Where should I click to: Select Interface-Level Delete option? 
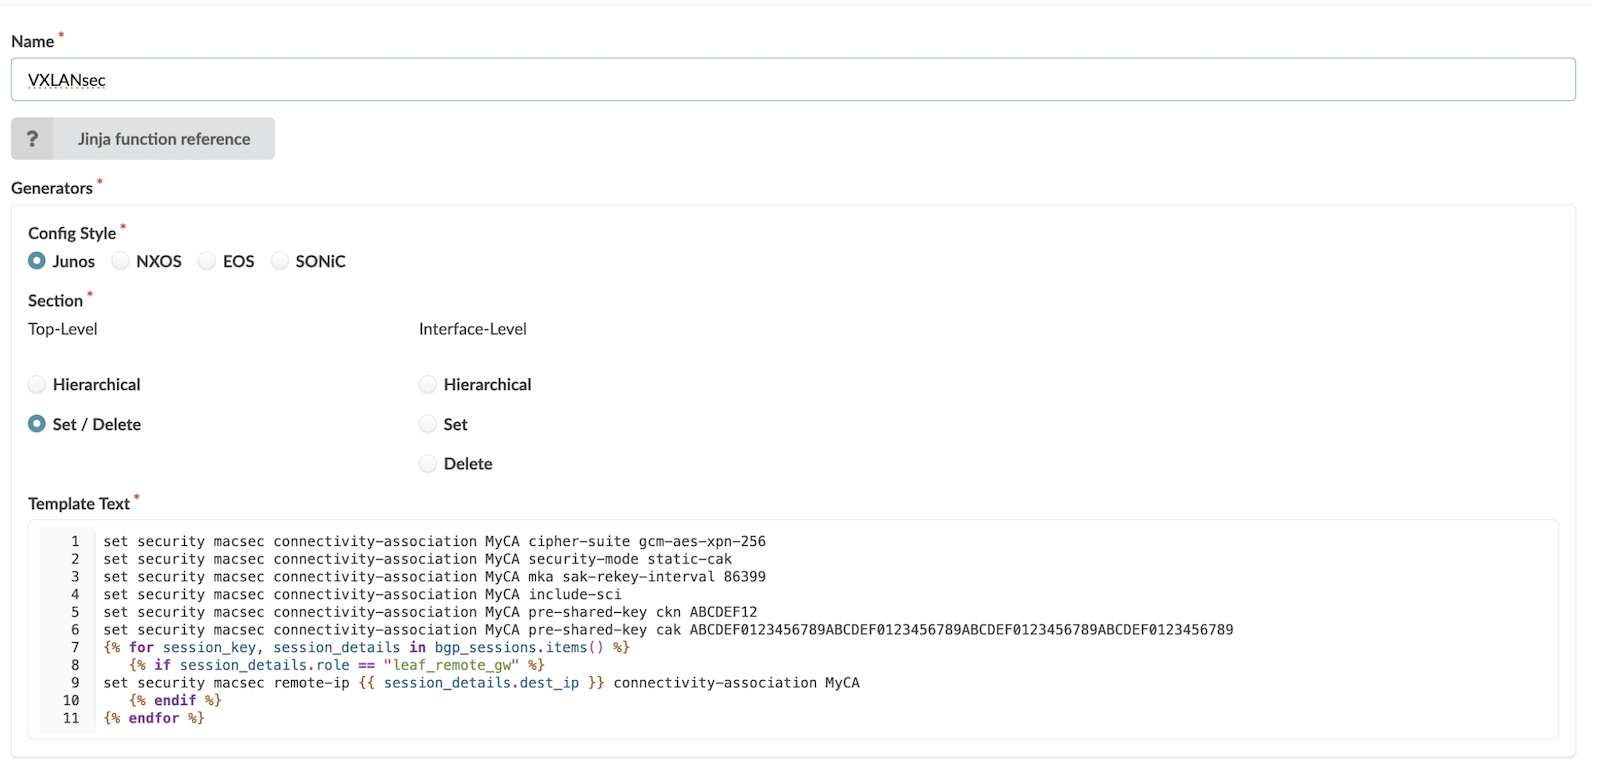pos(428,464)
